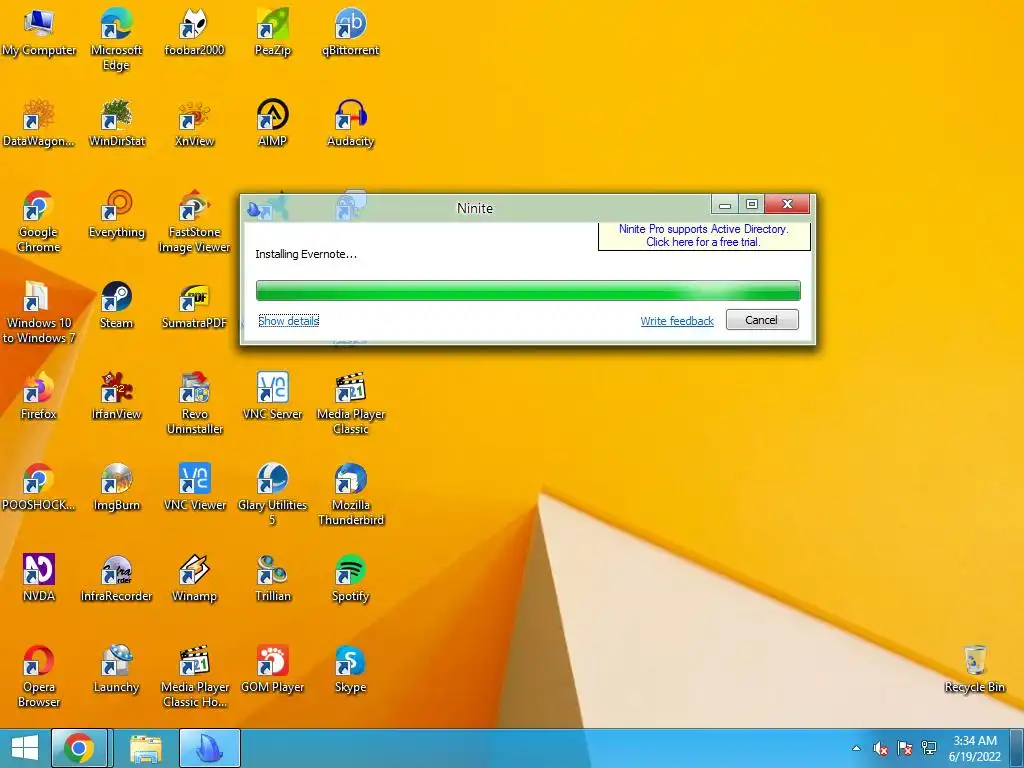Click the Trillian desktop icon
Viewport: 1024px width, 768px height.
[x=272, y=578]
